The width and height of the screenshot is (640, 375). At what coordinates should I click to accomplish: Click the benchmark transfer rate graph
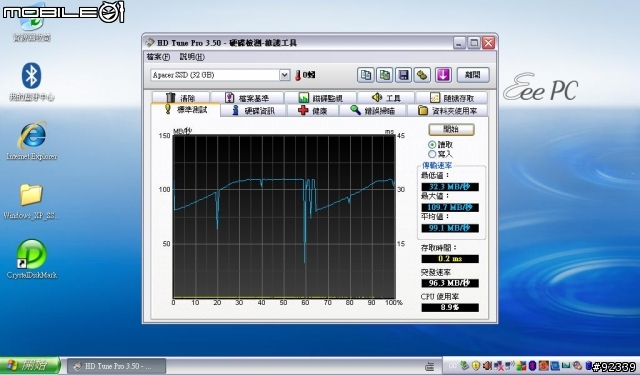click(x=284, y=217)
